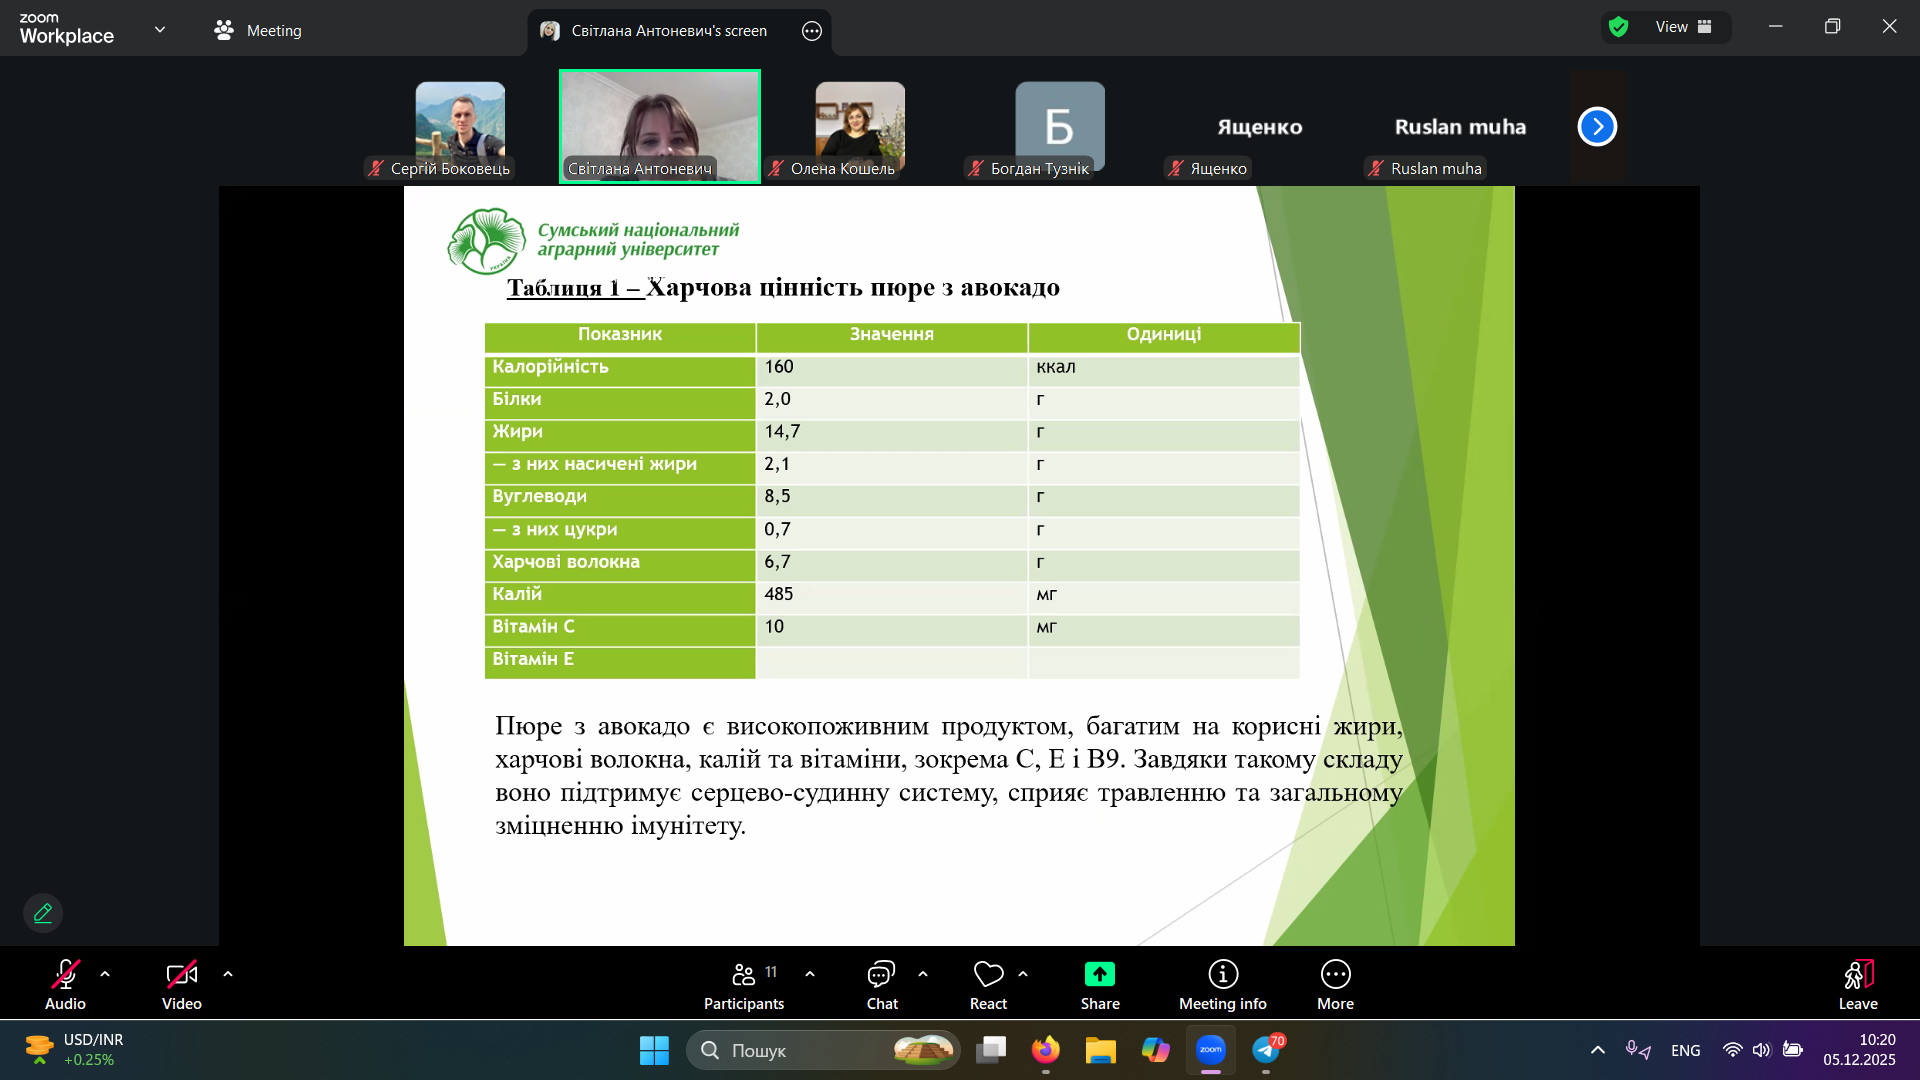Open screen share options ellipsis menu

(812, 31)
